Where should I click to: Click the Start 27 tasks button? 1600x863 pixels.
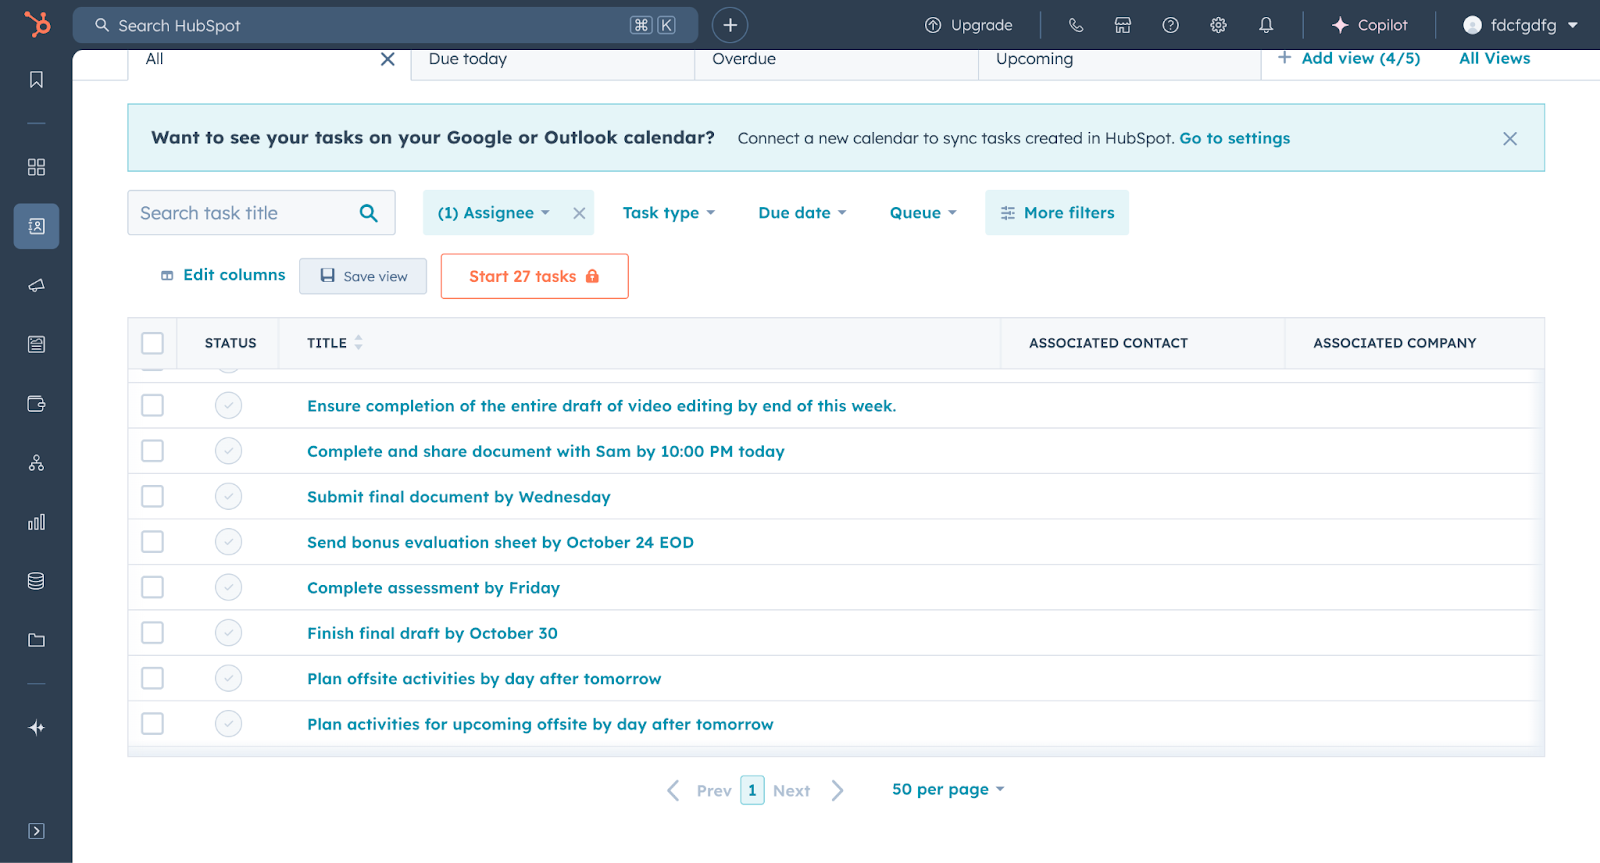pos(534,276)
